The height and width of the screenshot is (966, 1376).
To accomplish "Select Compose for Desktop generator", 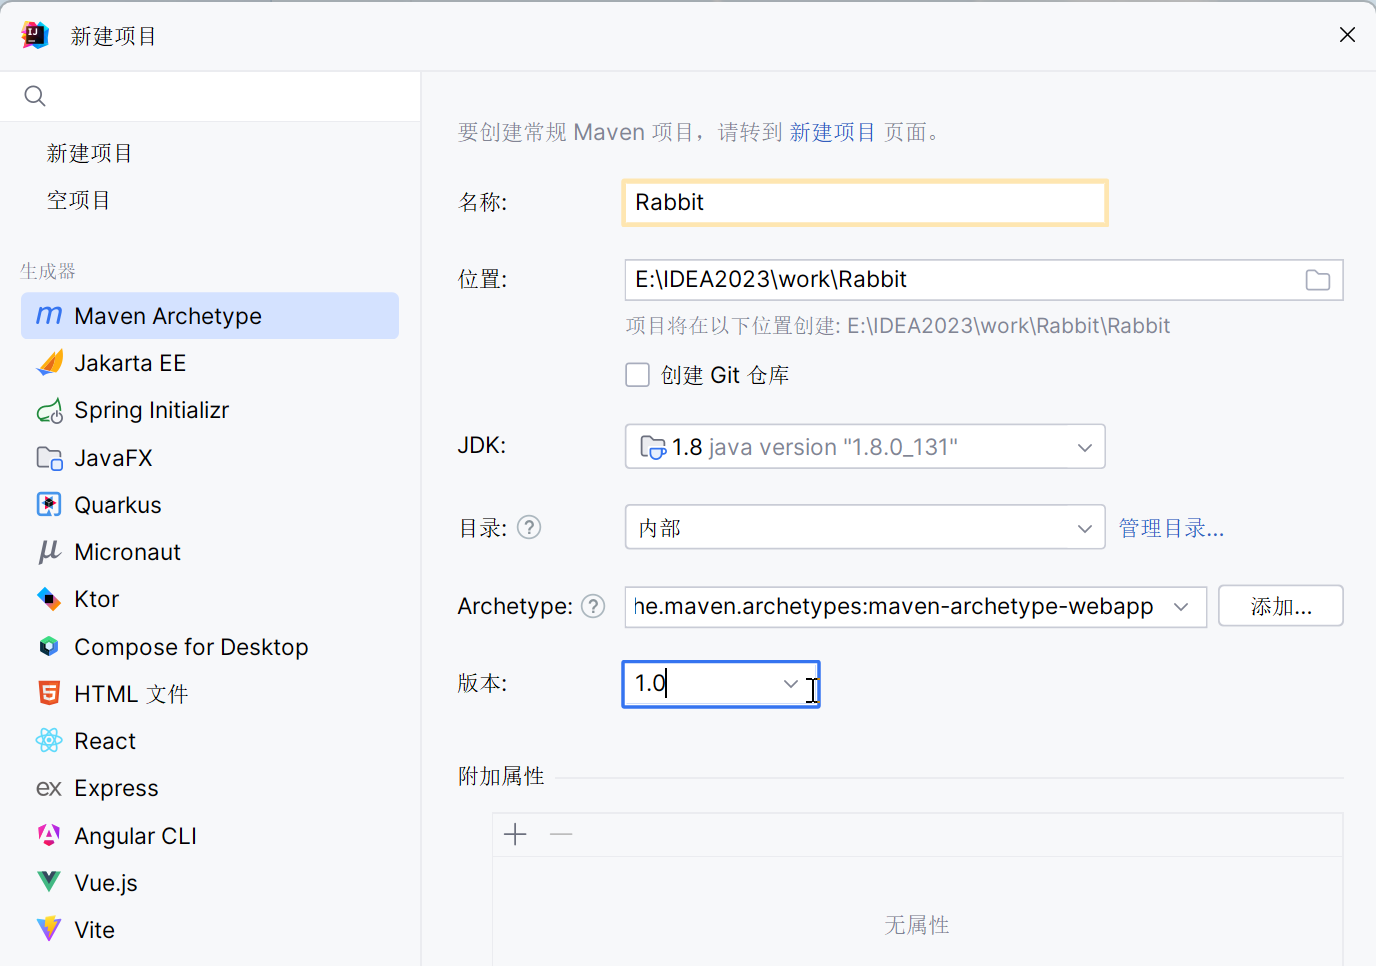I will pos(210,647).
